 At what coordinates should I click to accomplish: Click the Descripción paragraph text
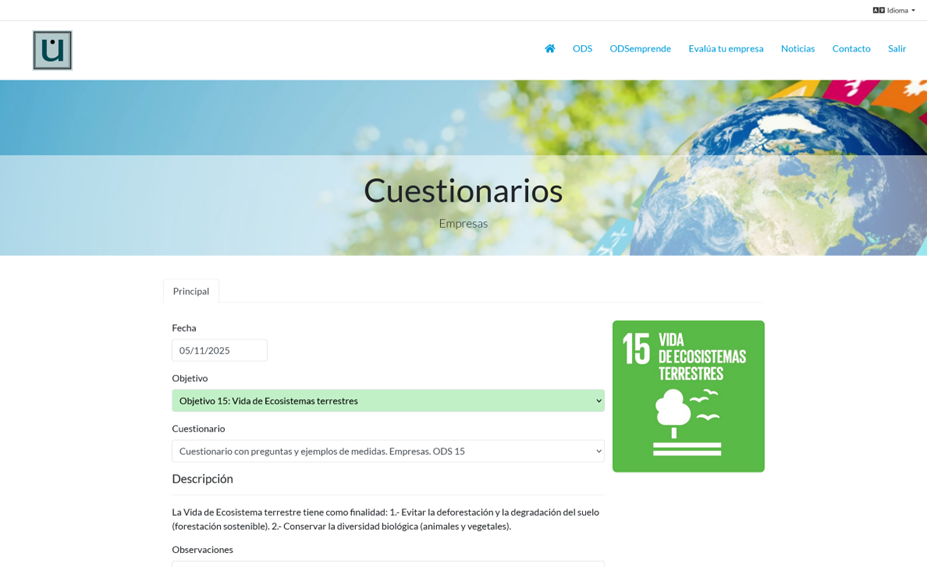click(x=387, y=519)
